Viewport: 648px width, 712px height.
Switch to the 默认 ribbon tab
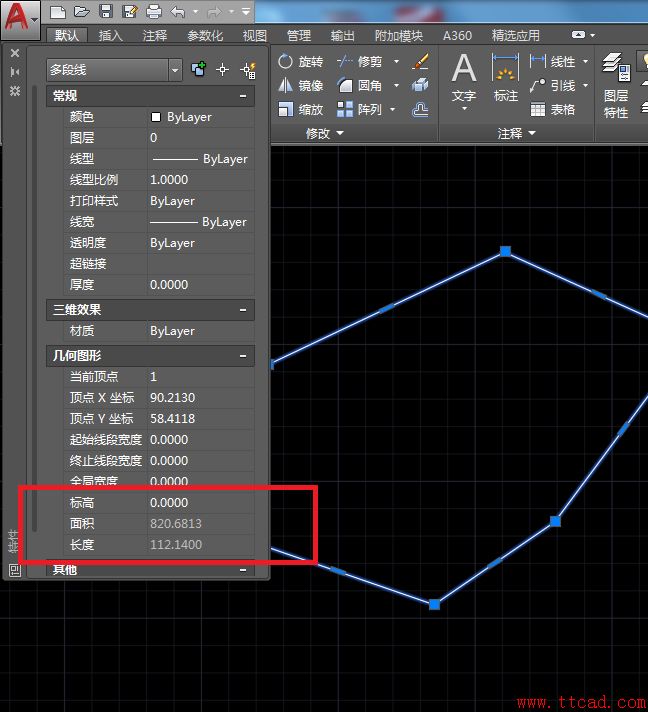pyautogui.click(x=67, y=35)
